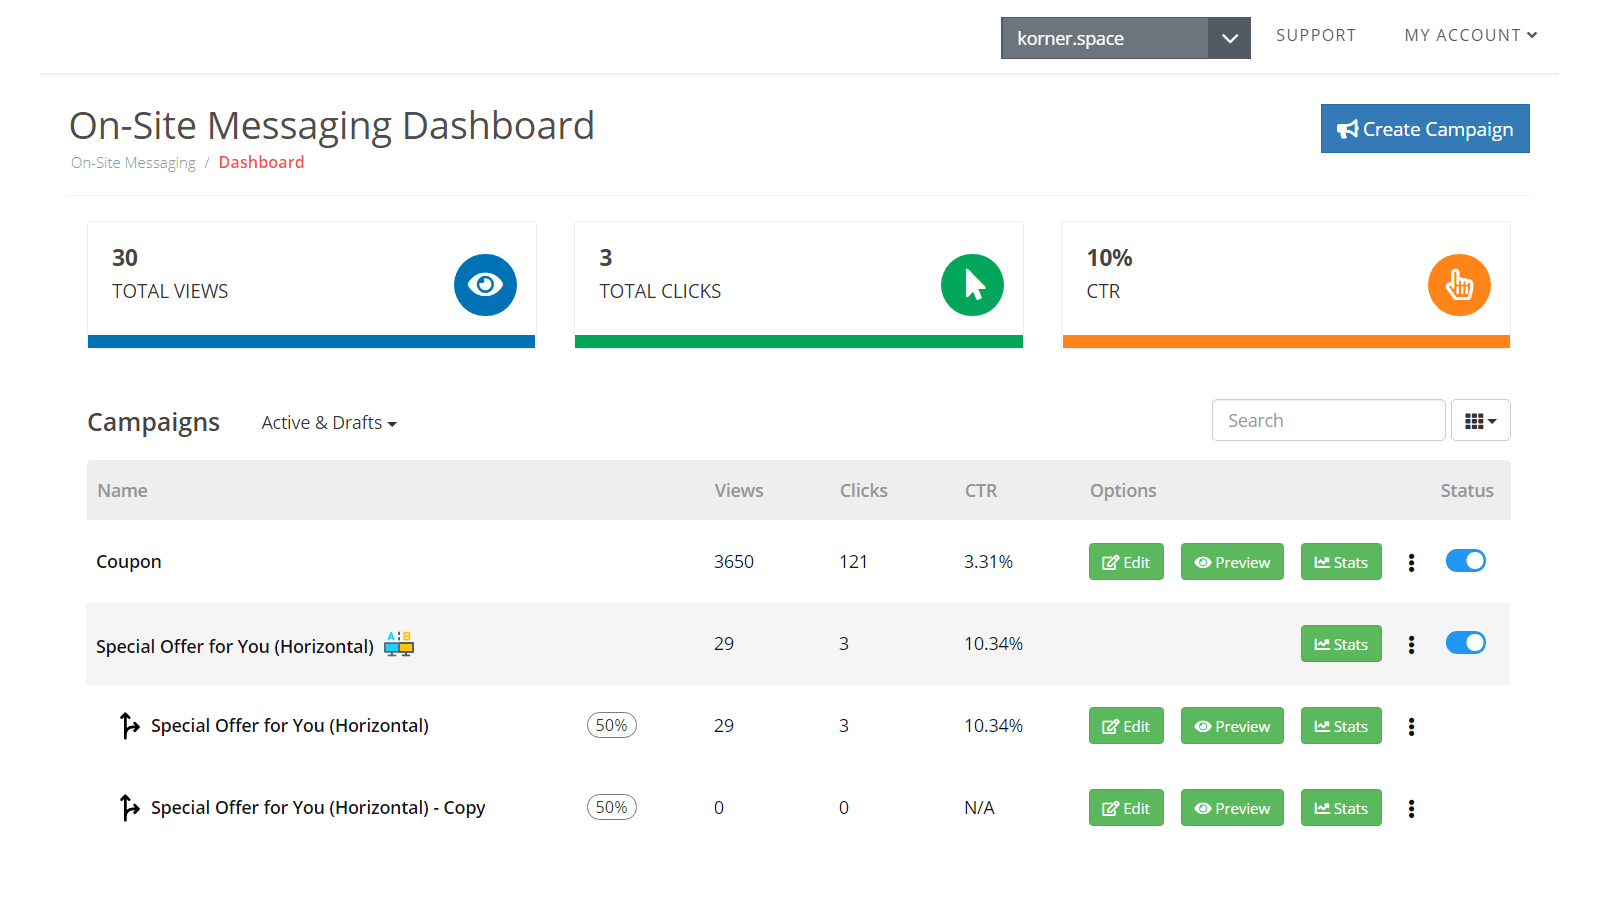1600x900 pixels.
Task: Open more options for A/B parent campaign row
Action: 1411,645
